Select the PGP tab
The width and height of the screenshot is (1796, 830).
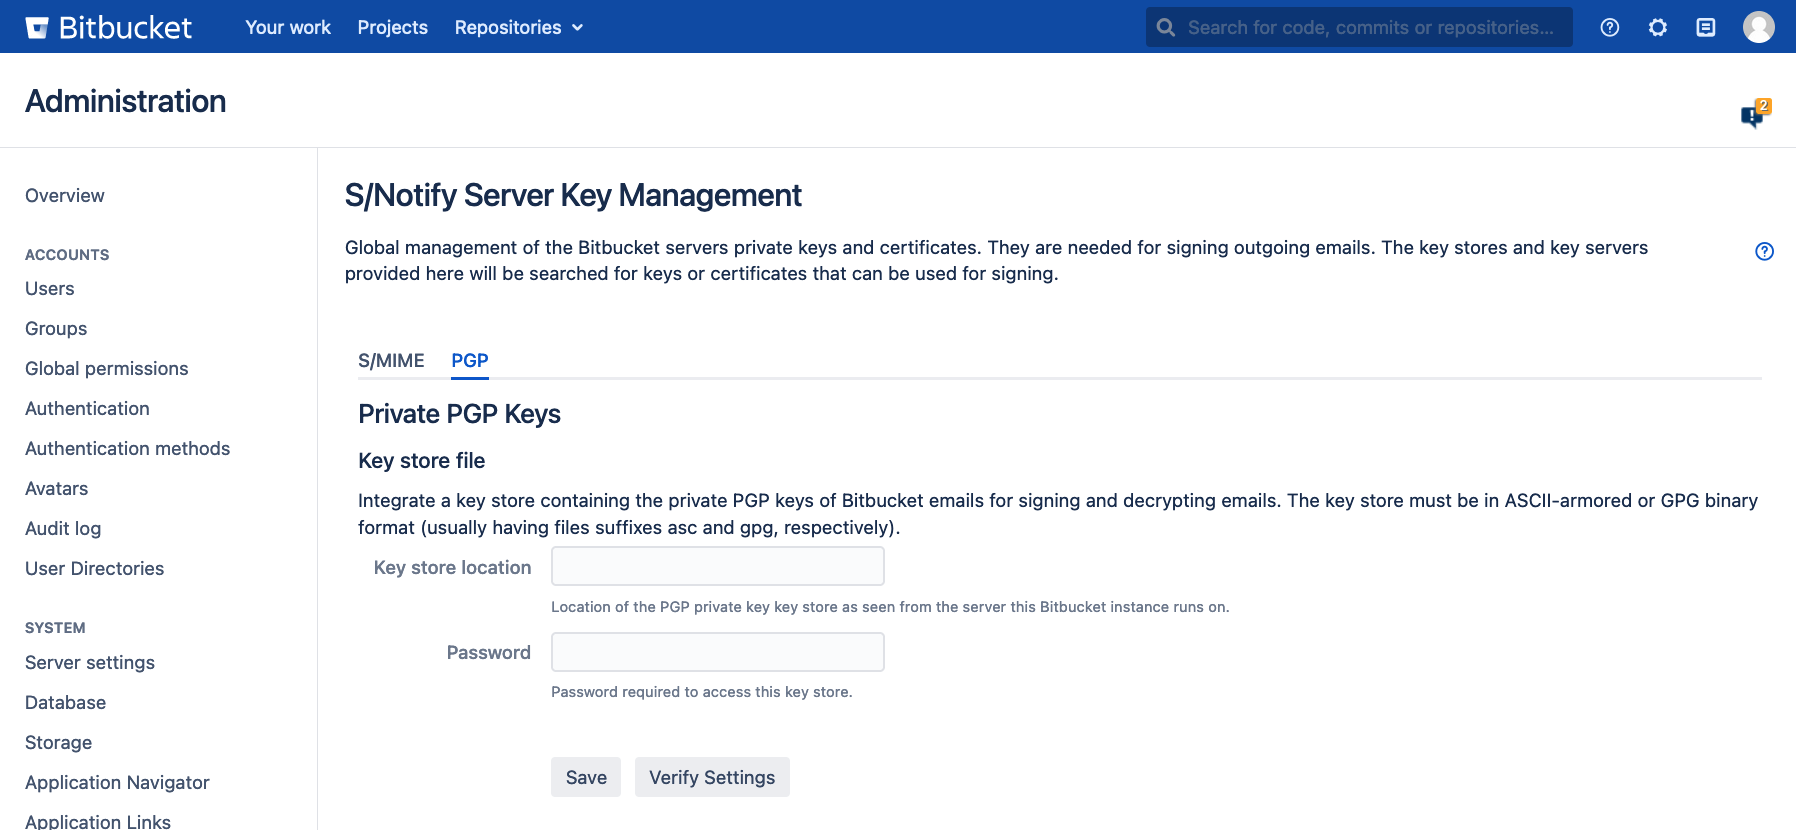click(x=469, y=360)
